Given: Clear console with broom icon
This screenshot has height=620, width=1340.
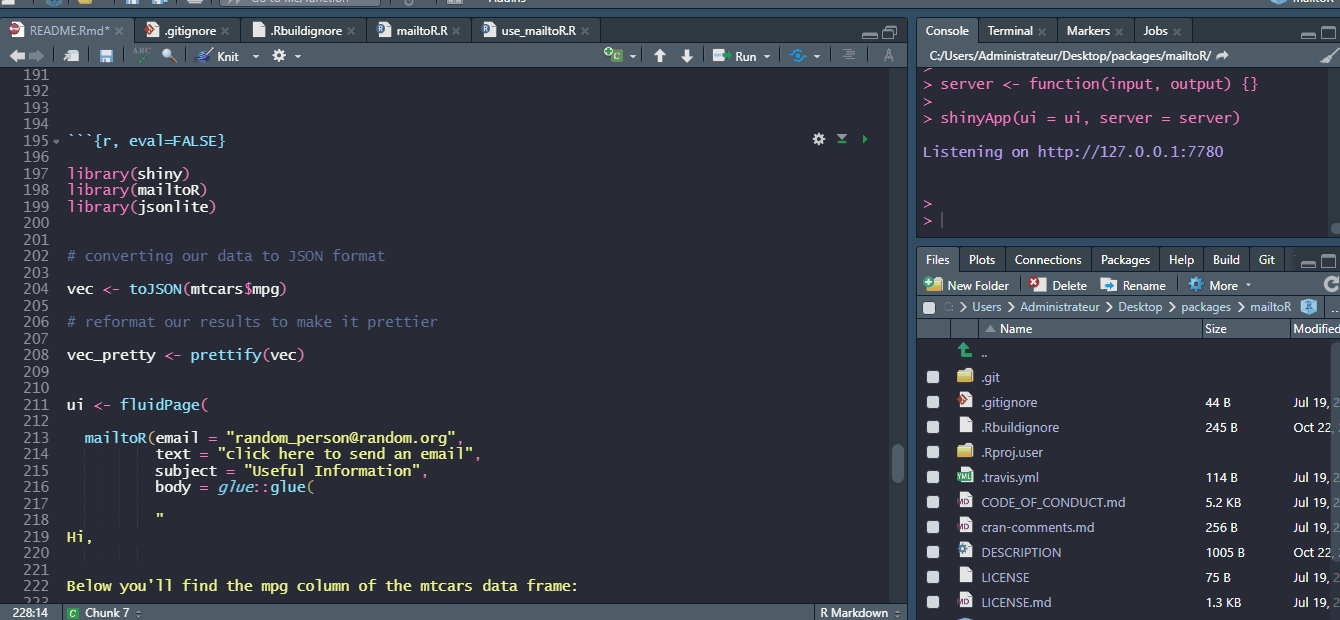Looking at the screenshot, I should click(x=1327, y=56).
